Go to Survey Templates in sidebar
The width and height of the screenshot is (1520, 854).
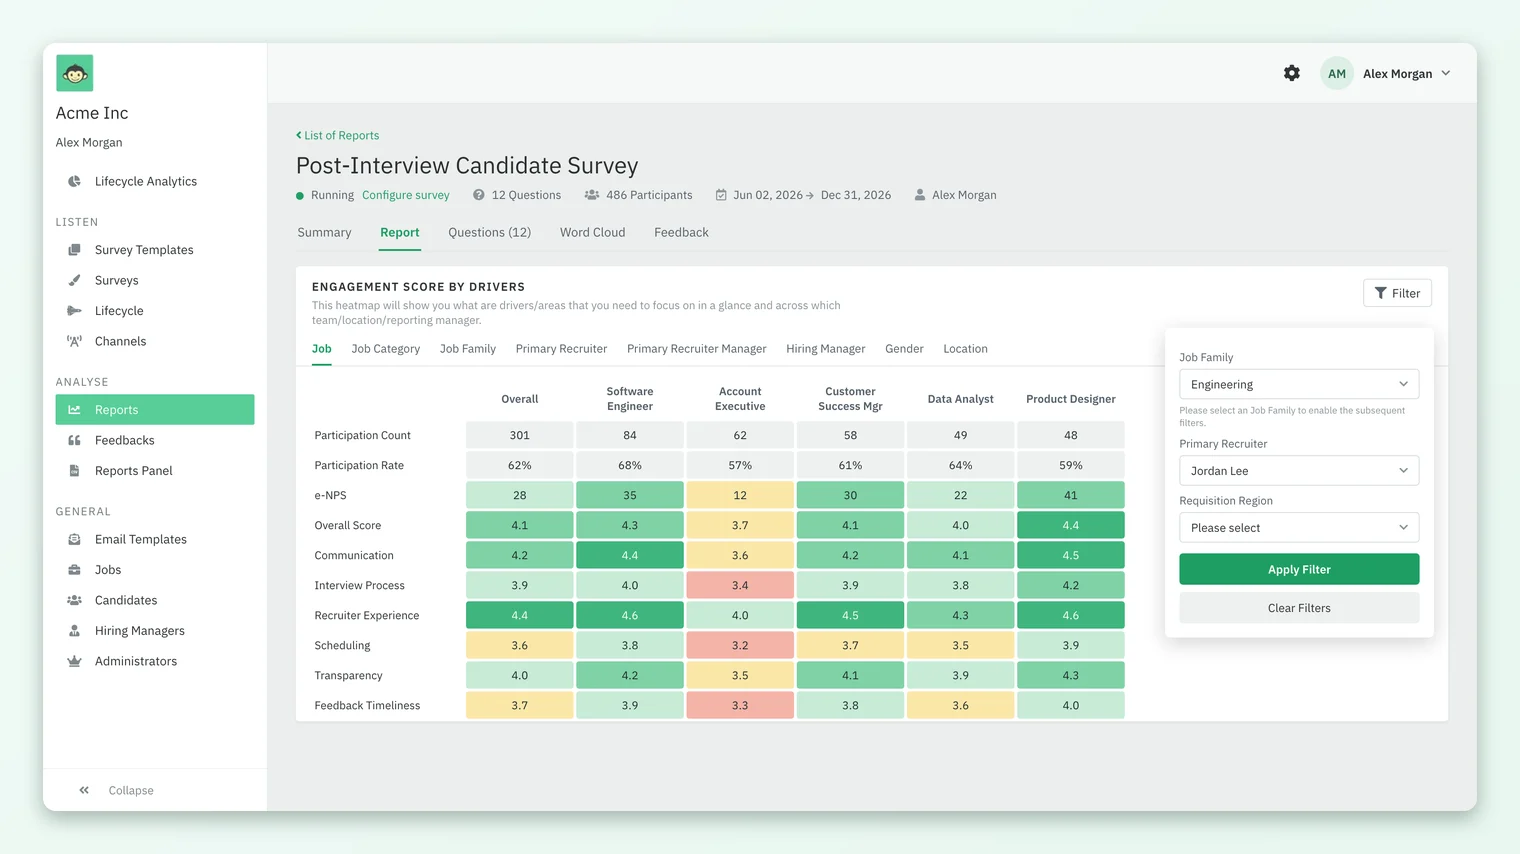(x=144, y=250)
